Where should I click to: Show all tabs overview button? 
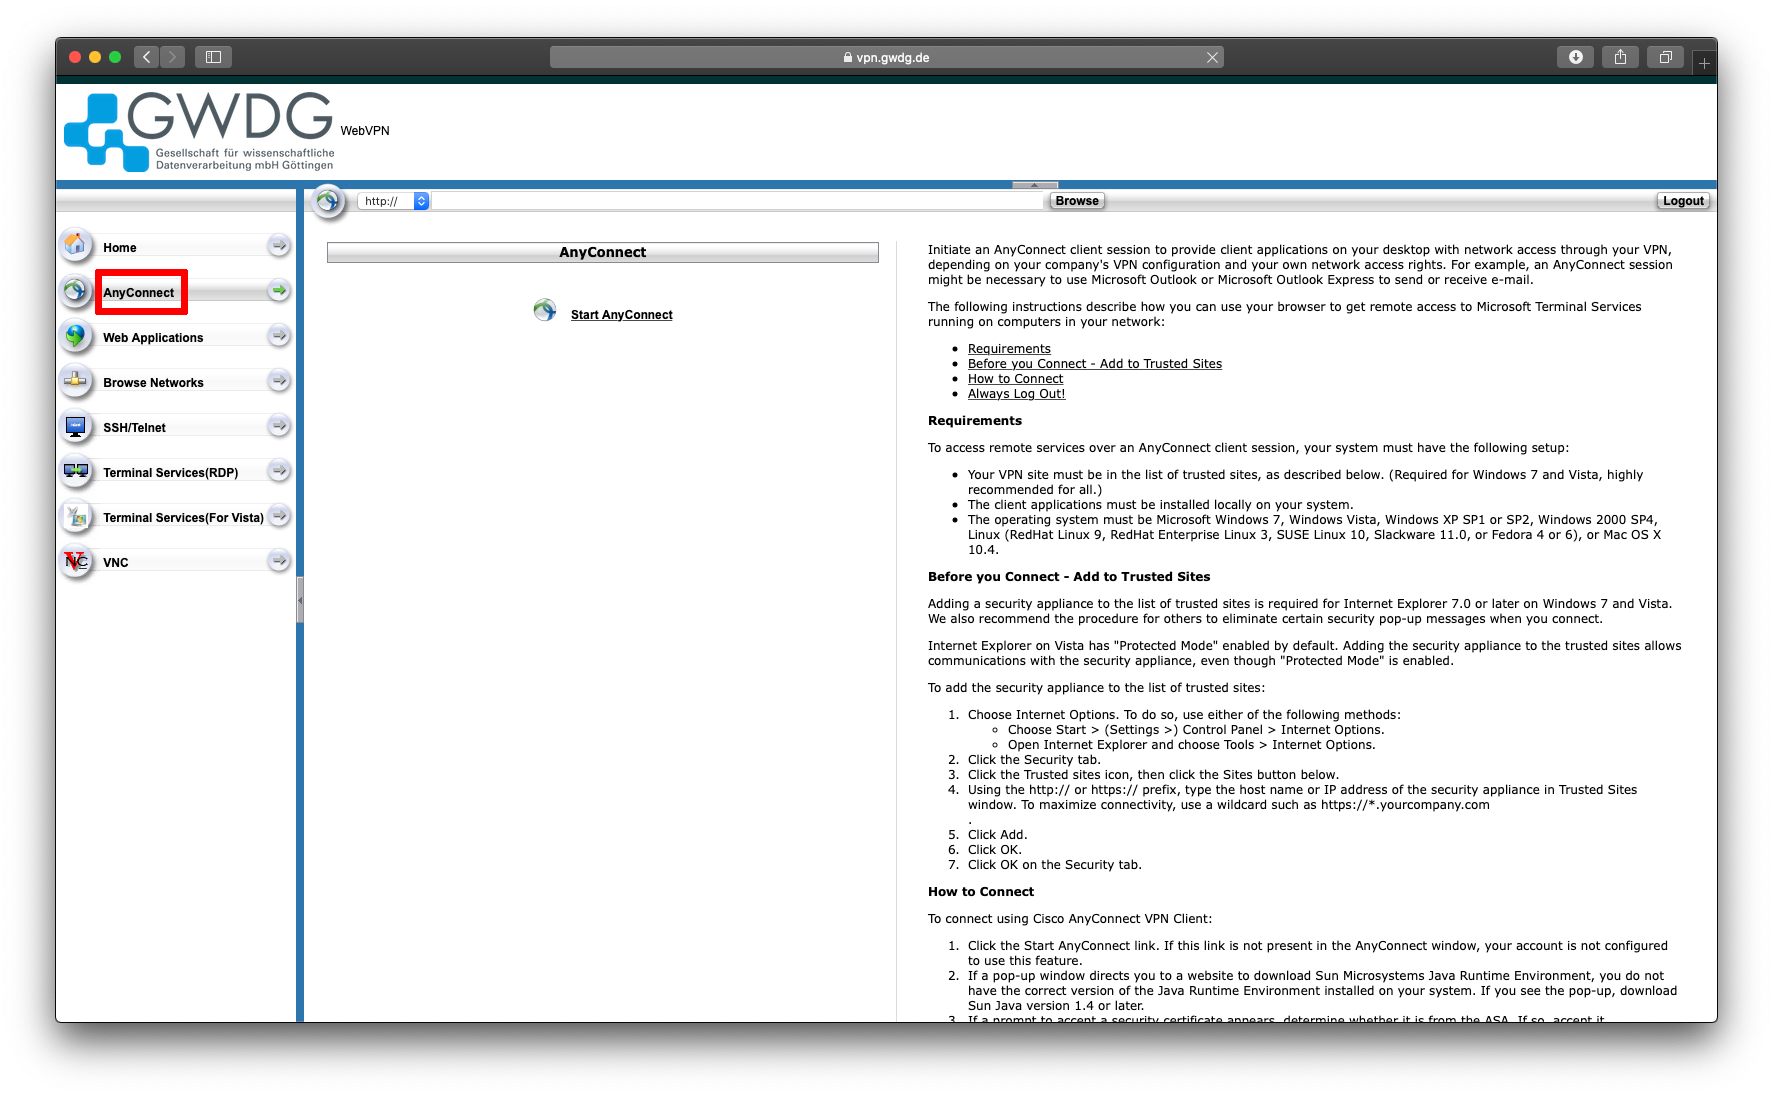coord(1665,57)
